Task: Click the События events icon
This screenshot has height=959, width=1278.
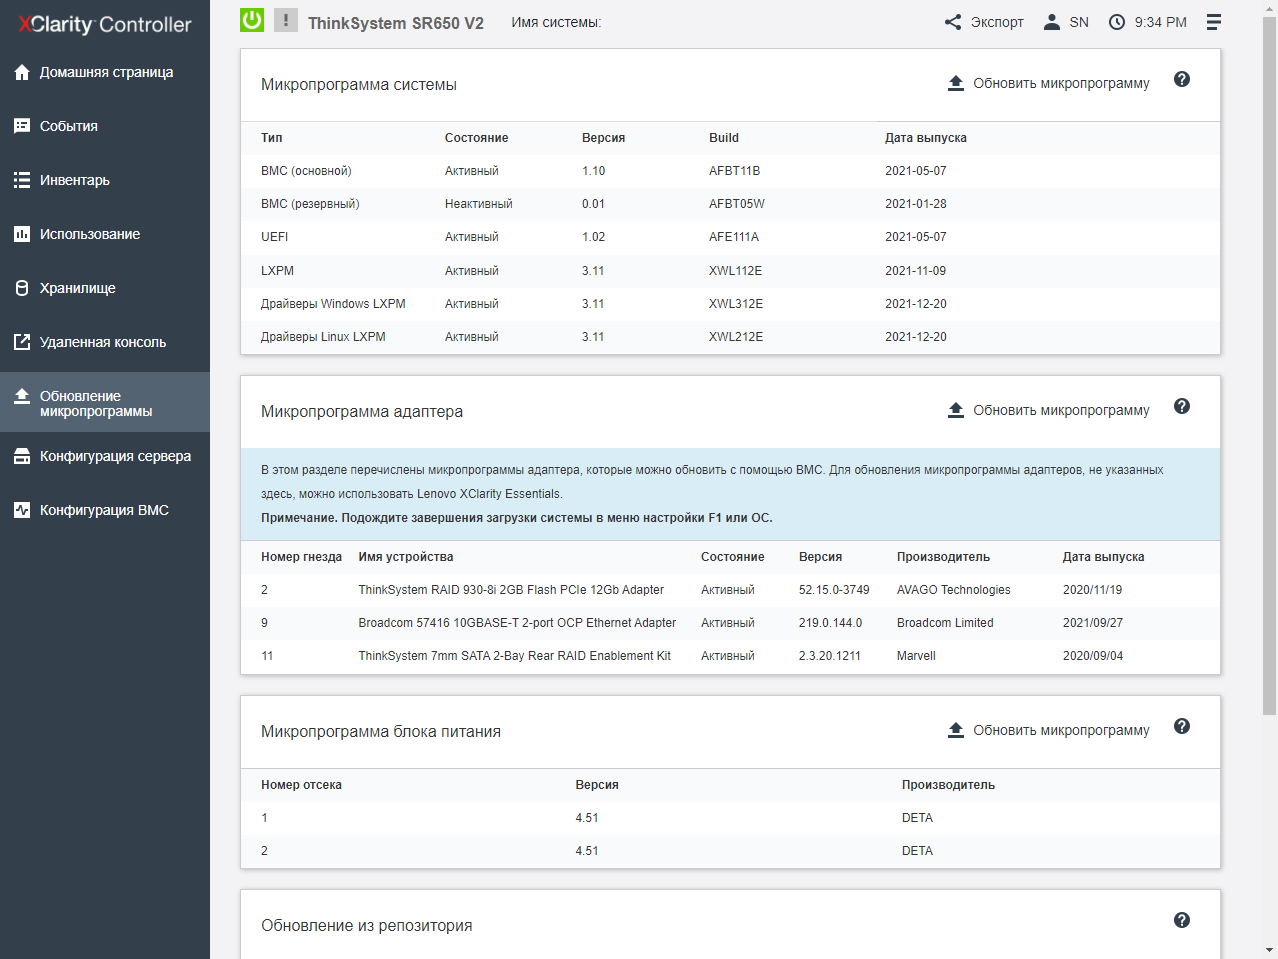Action: (x=22, y=126)
